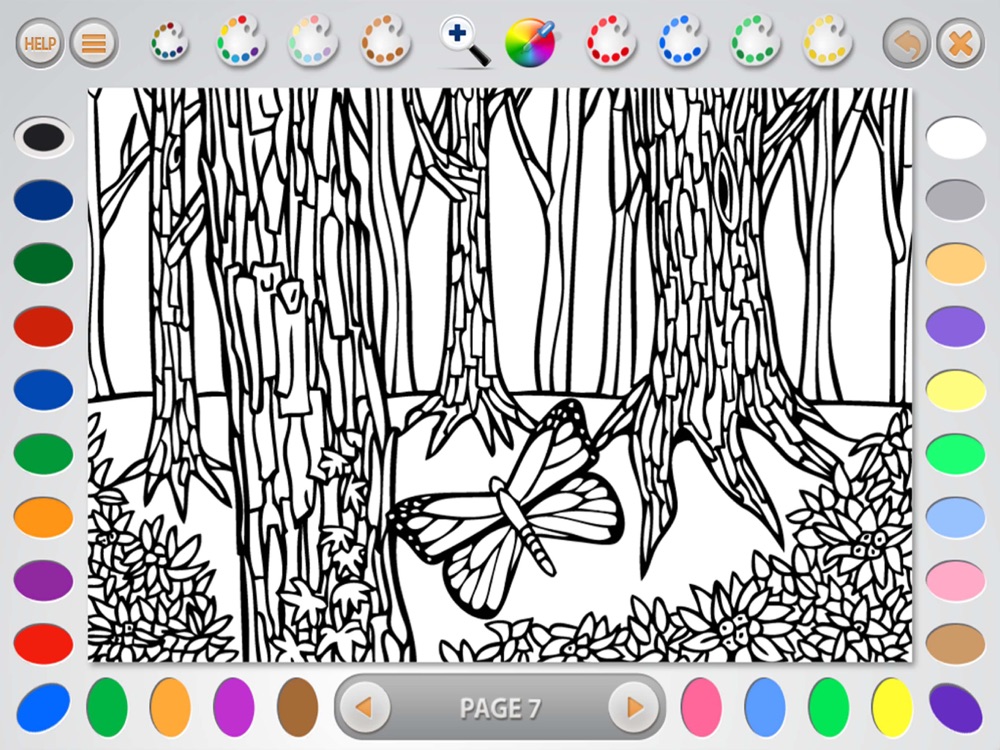Pick the white swatch on right

click(955, 136)
